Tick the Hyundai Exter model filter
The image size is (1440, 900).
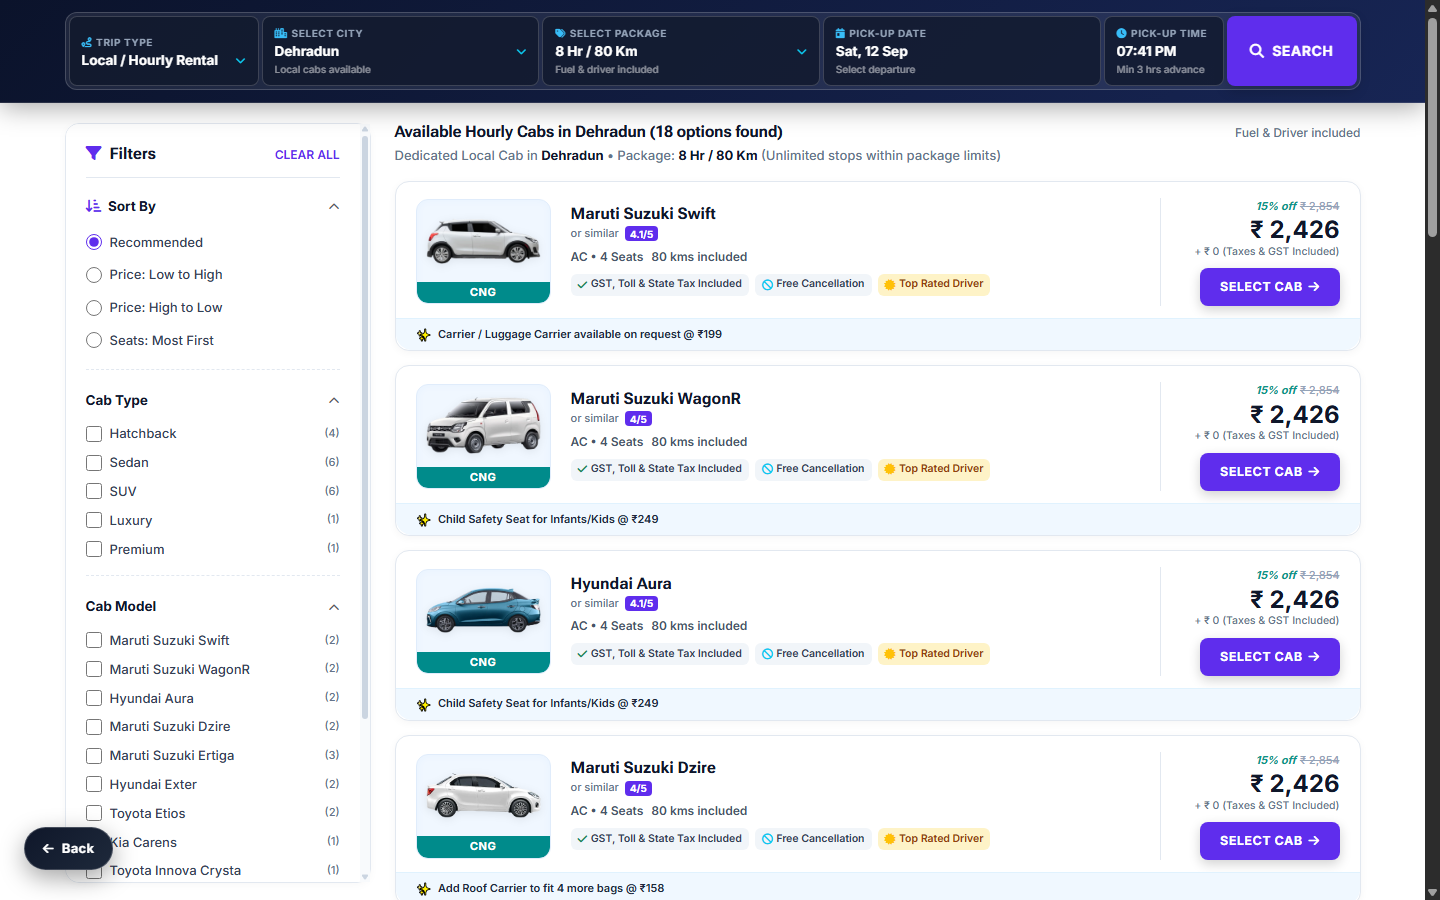(94, 784)
